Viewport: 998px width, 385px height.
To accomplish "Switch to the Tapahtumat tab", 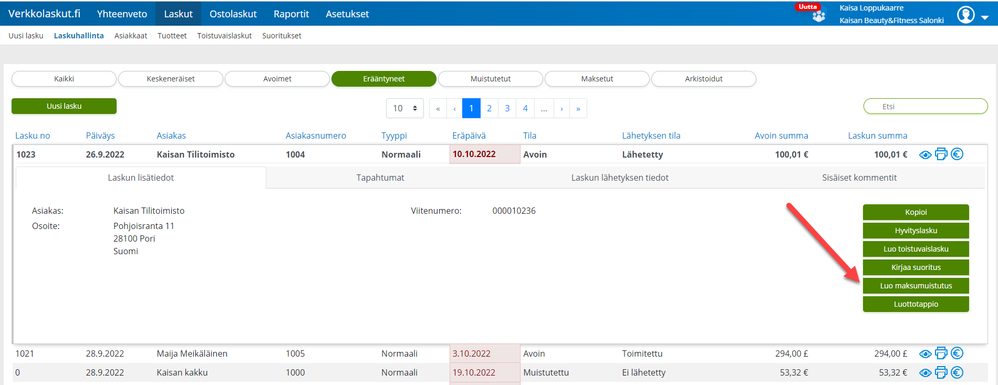I will [x=380, y=178].
